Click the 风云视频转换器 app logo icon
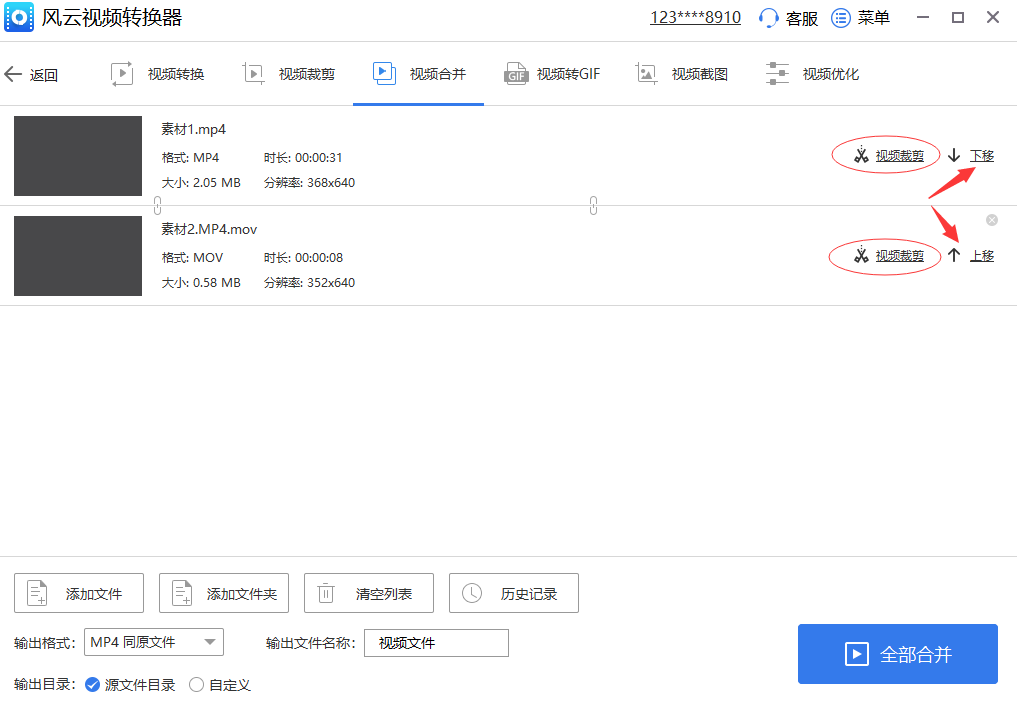 click(x=19, y=18)
